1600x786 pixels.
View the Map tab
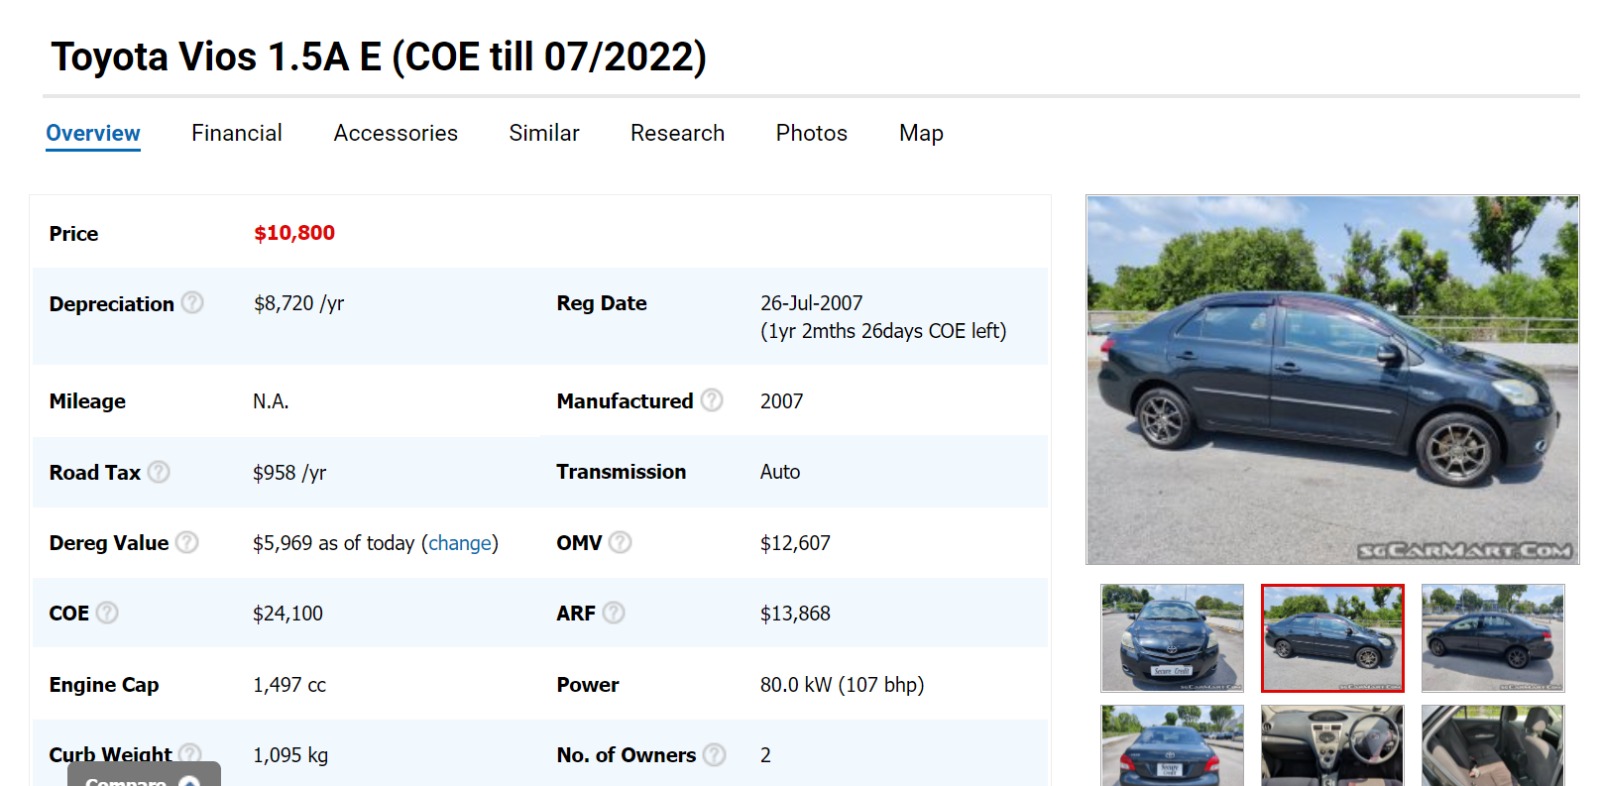(x=920, y=133)
